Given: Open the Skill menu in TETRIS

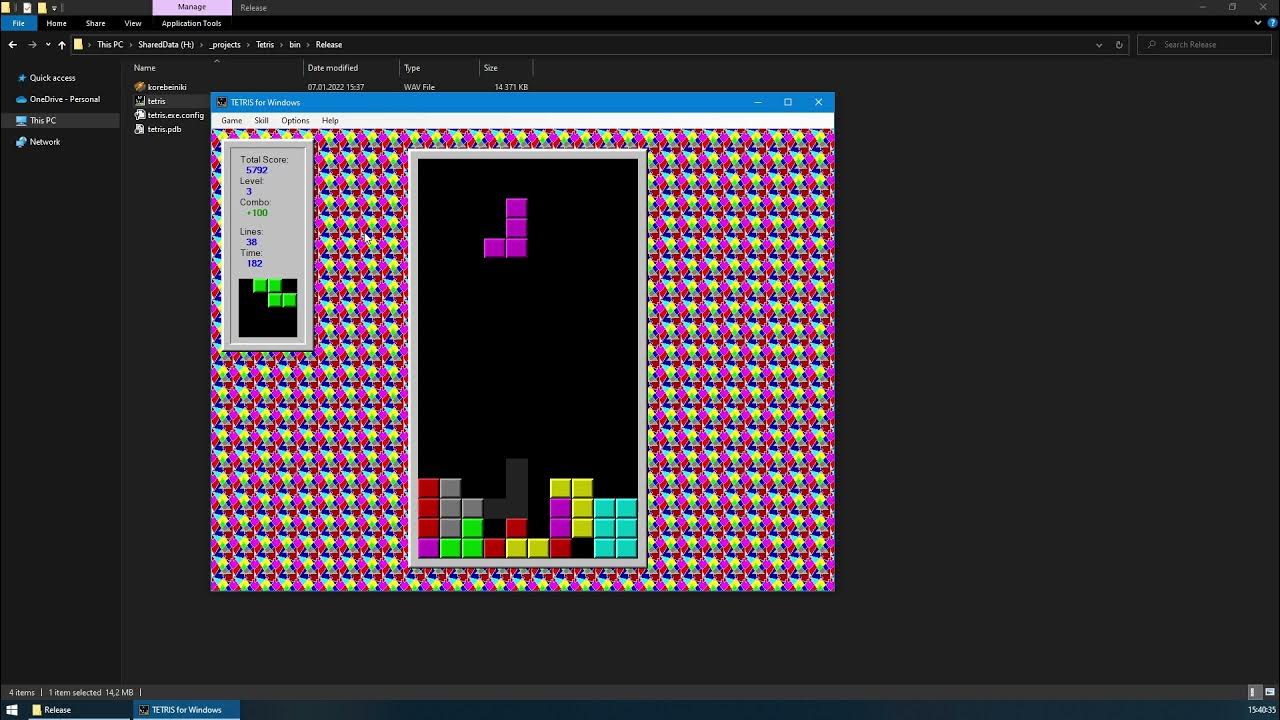Looking at the screenshot, I should pos(261,121).
